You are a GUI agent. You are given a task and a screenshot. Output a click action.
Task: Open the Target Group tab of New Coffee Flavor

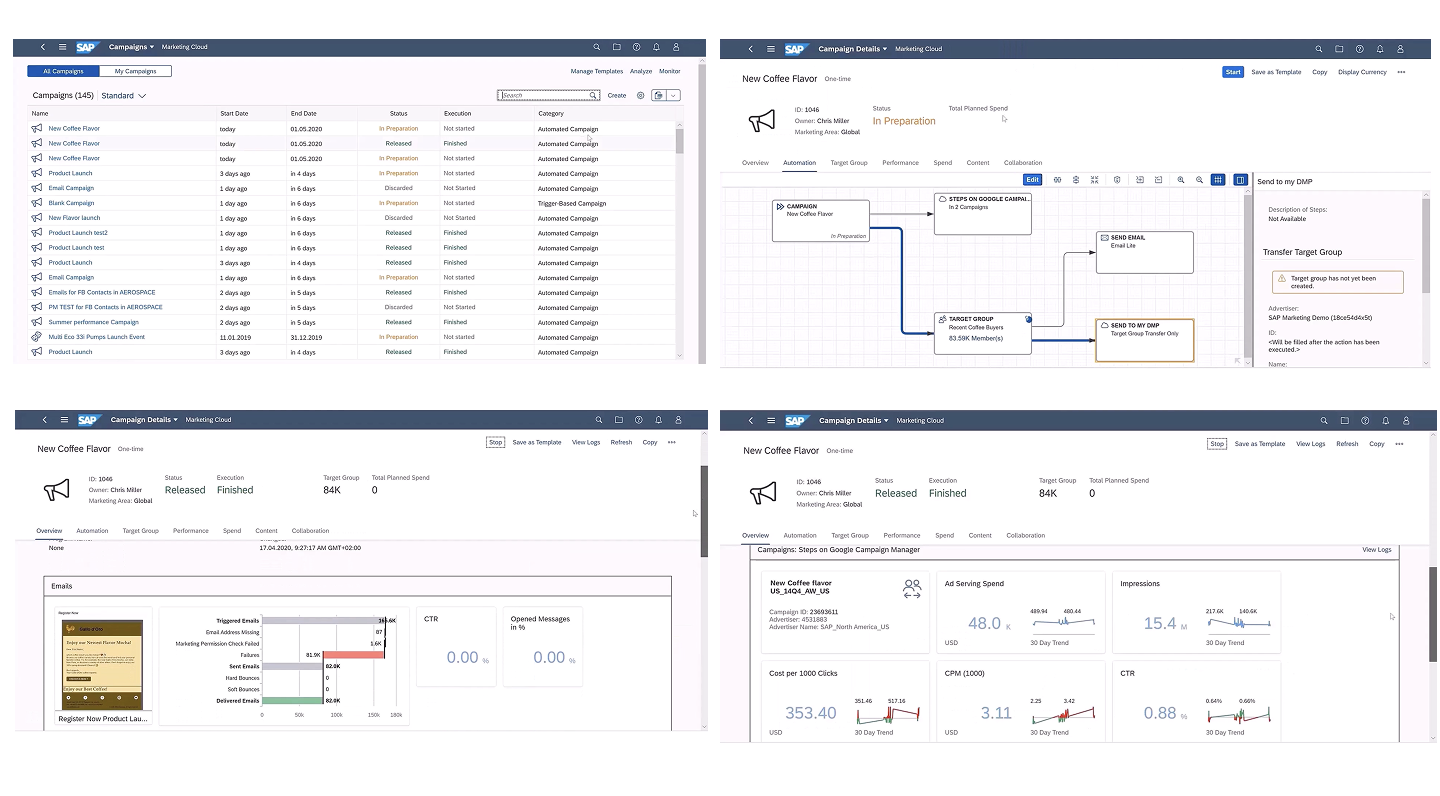coord(849,163)
